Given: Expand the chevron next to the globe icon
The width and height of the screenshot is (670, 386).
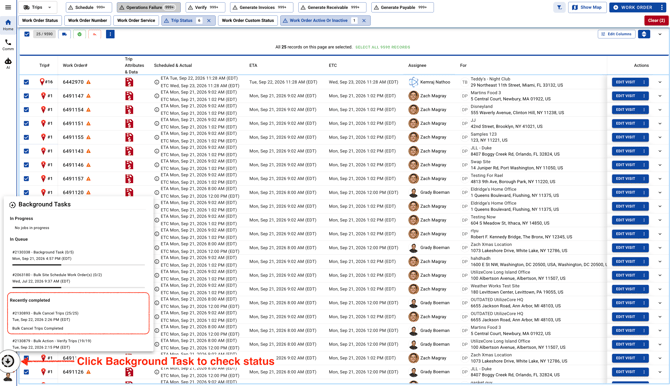Looking at the screenshot, I should pyautogui.click(x=660, y=34).
